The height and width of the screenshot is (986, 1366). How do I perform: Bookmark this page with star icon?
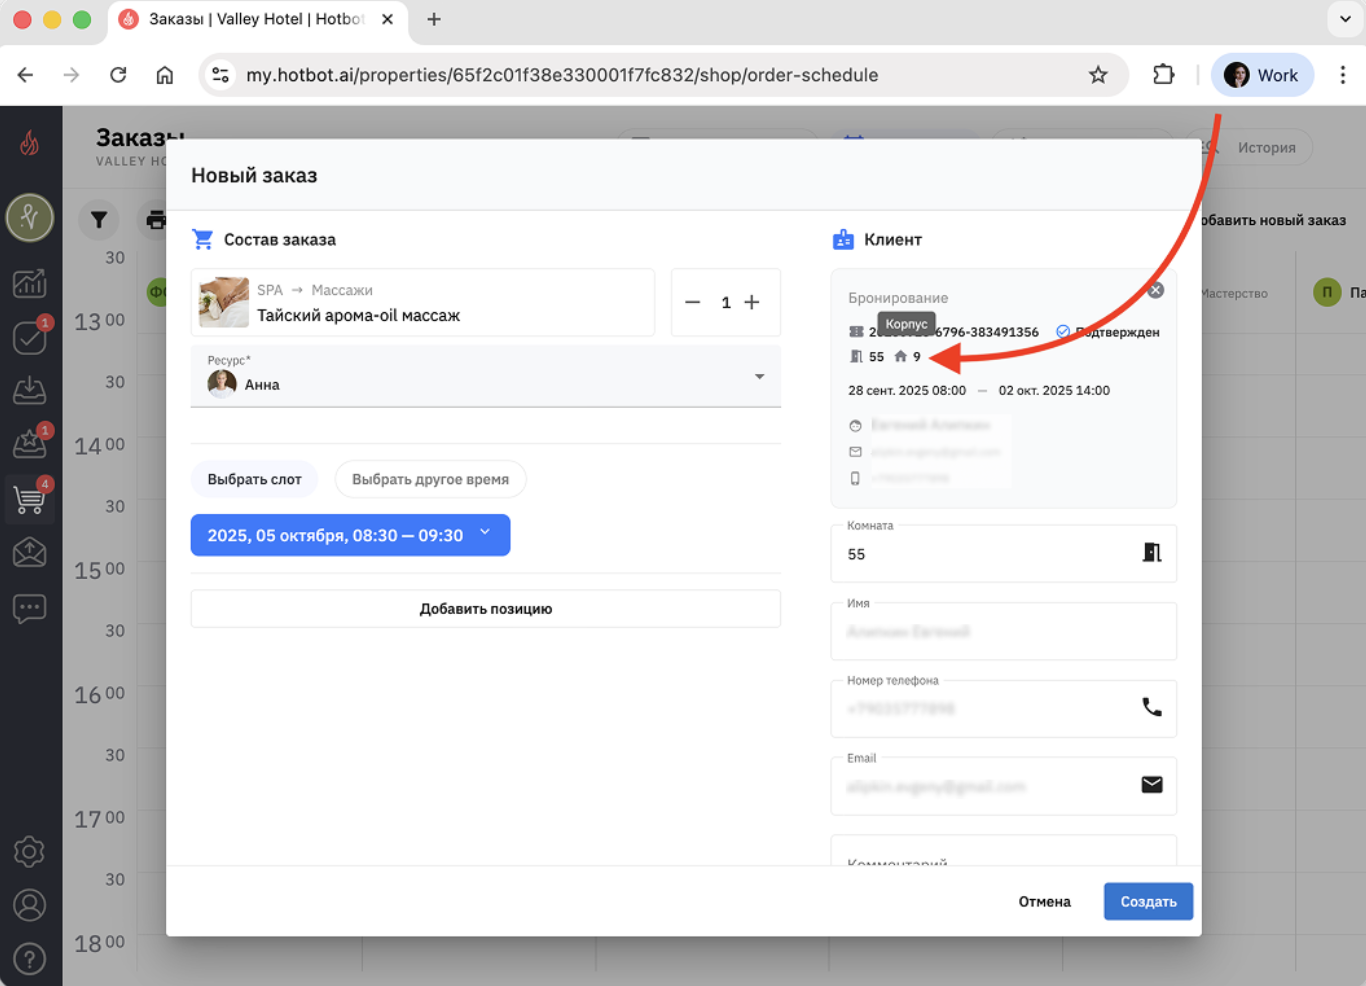point(1098,75)
